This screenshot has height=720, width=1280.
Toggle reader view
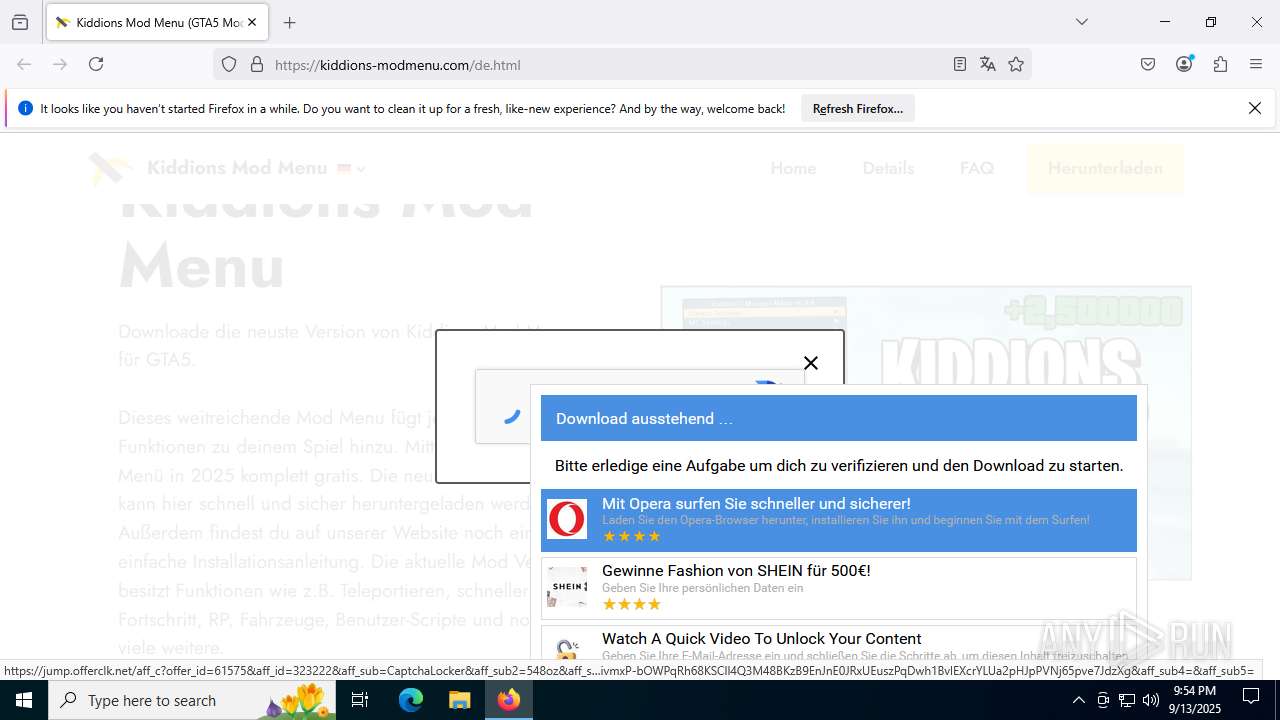pos(960,64)
